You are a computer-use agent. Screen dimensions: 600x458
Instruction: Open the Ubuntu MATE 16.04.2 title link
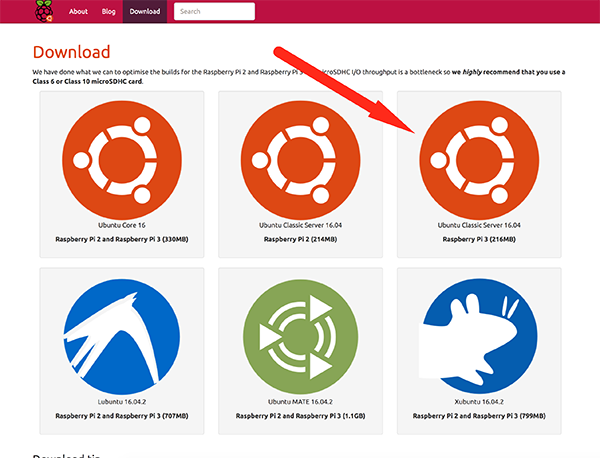coord(300,402)
